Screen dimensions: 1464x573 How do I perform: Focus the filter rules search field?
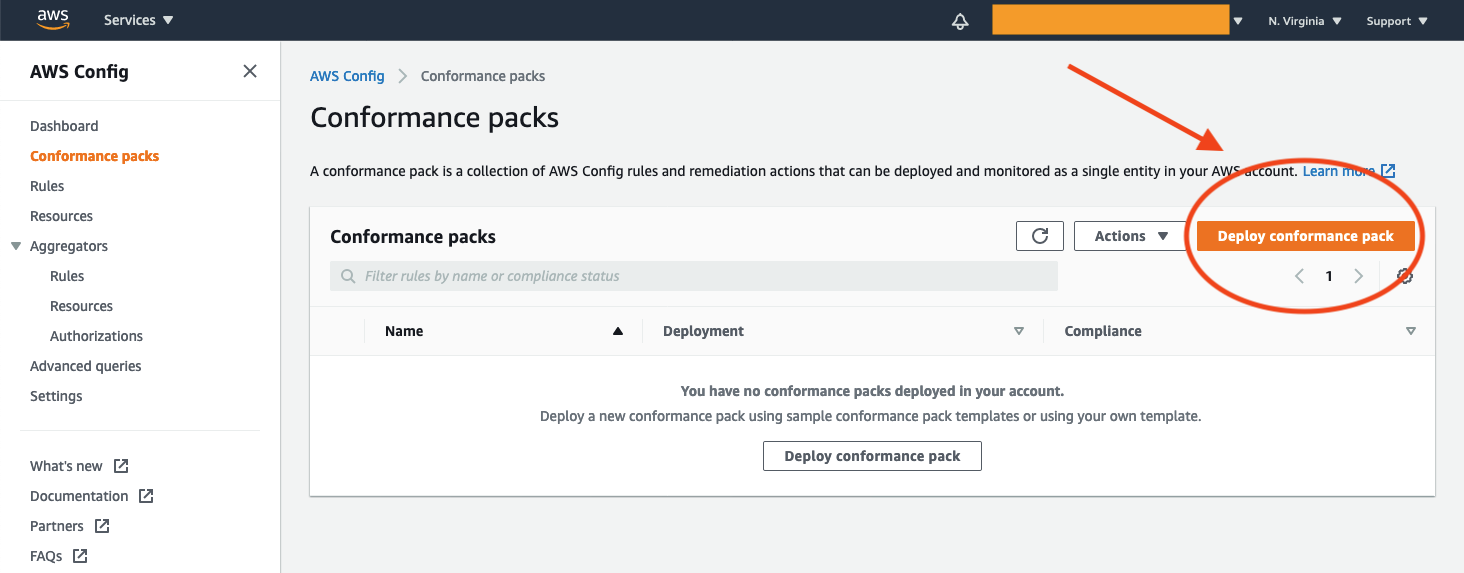[694, 276]
